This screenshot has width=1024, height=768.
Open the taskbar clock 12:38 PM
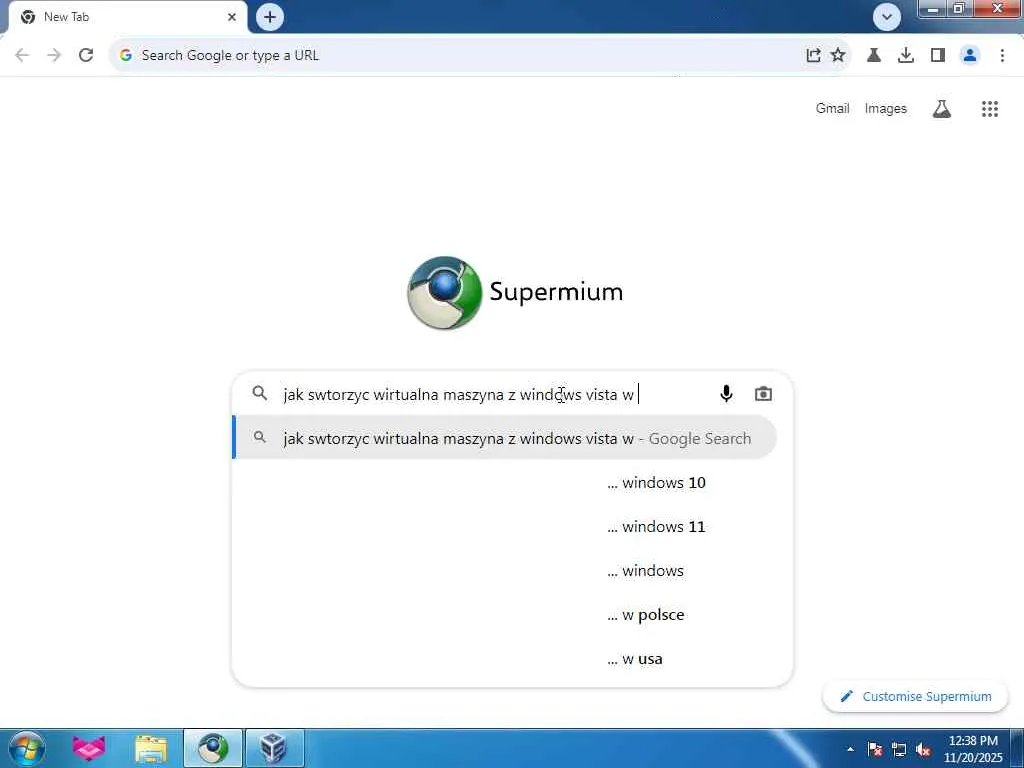(x=972, y=749)
